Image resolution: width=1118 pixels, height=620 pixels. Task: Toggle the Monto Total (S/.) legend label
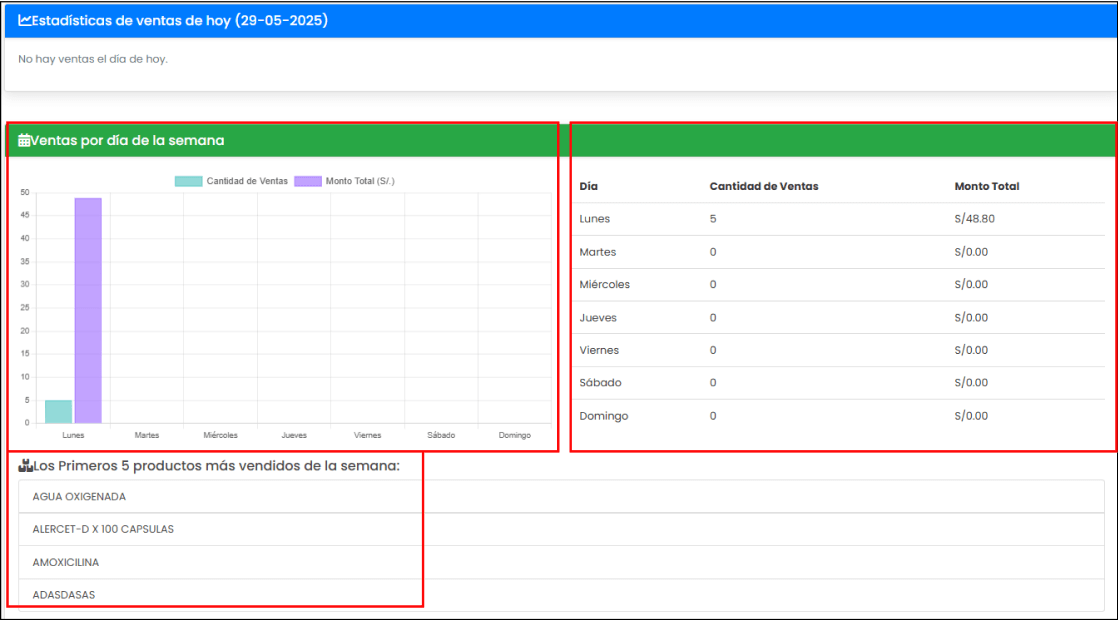click(x=360, y=181)
